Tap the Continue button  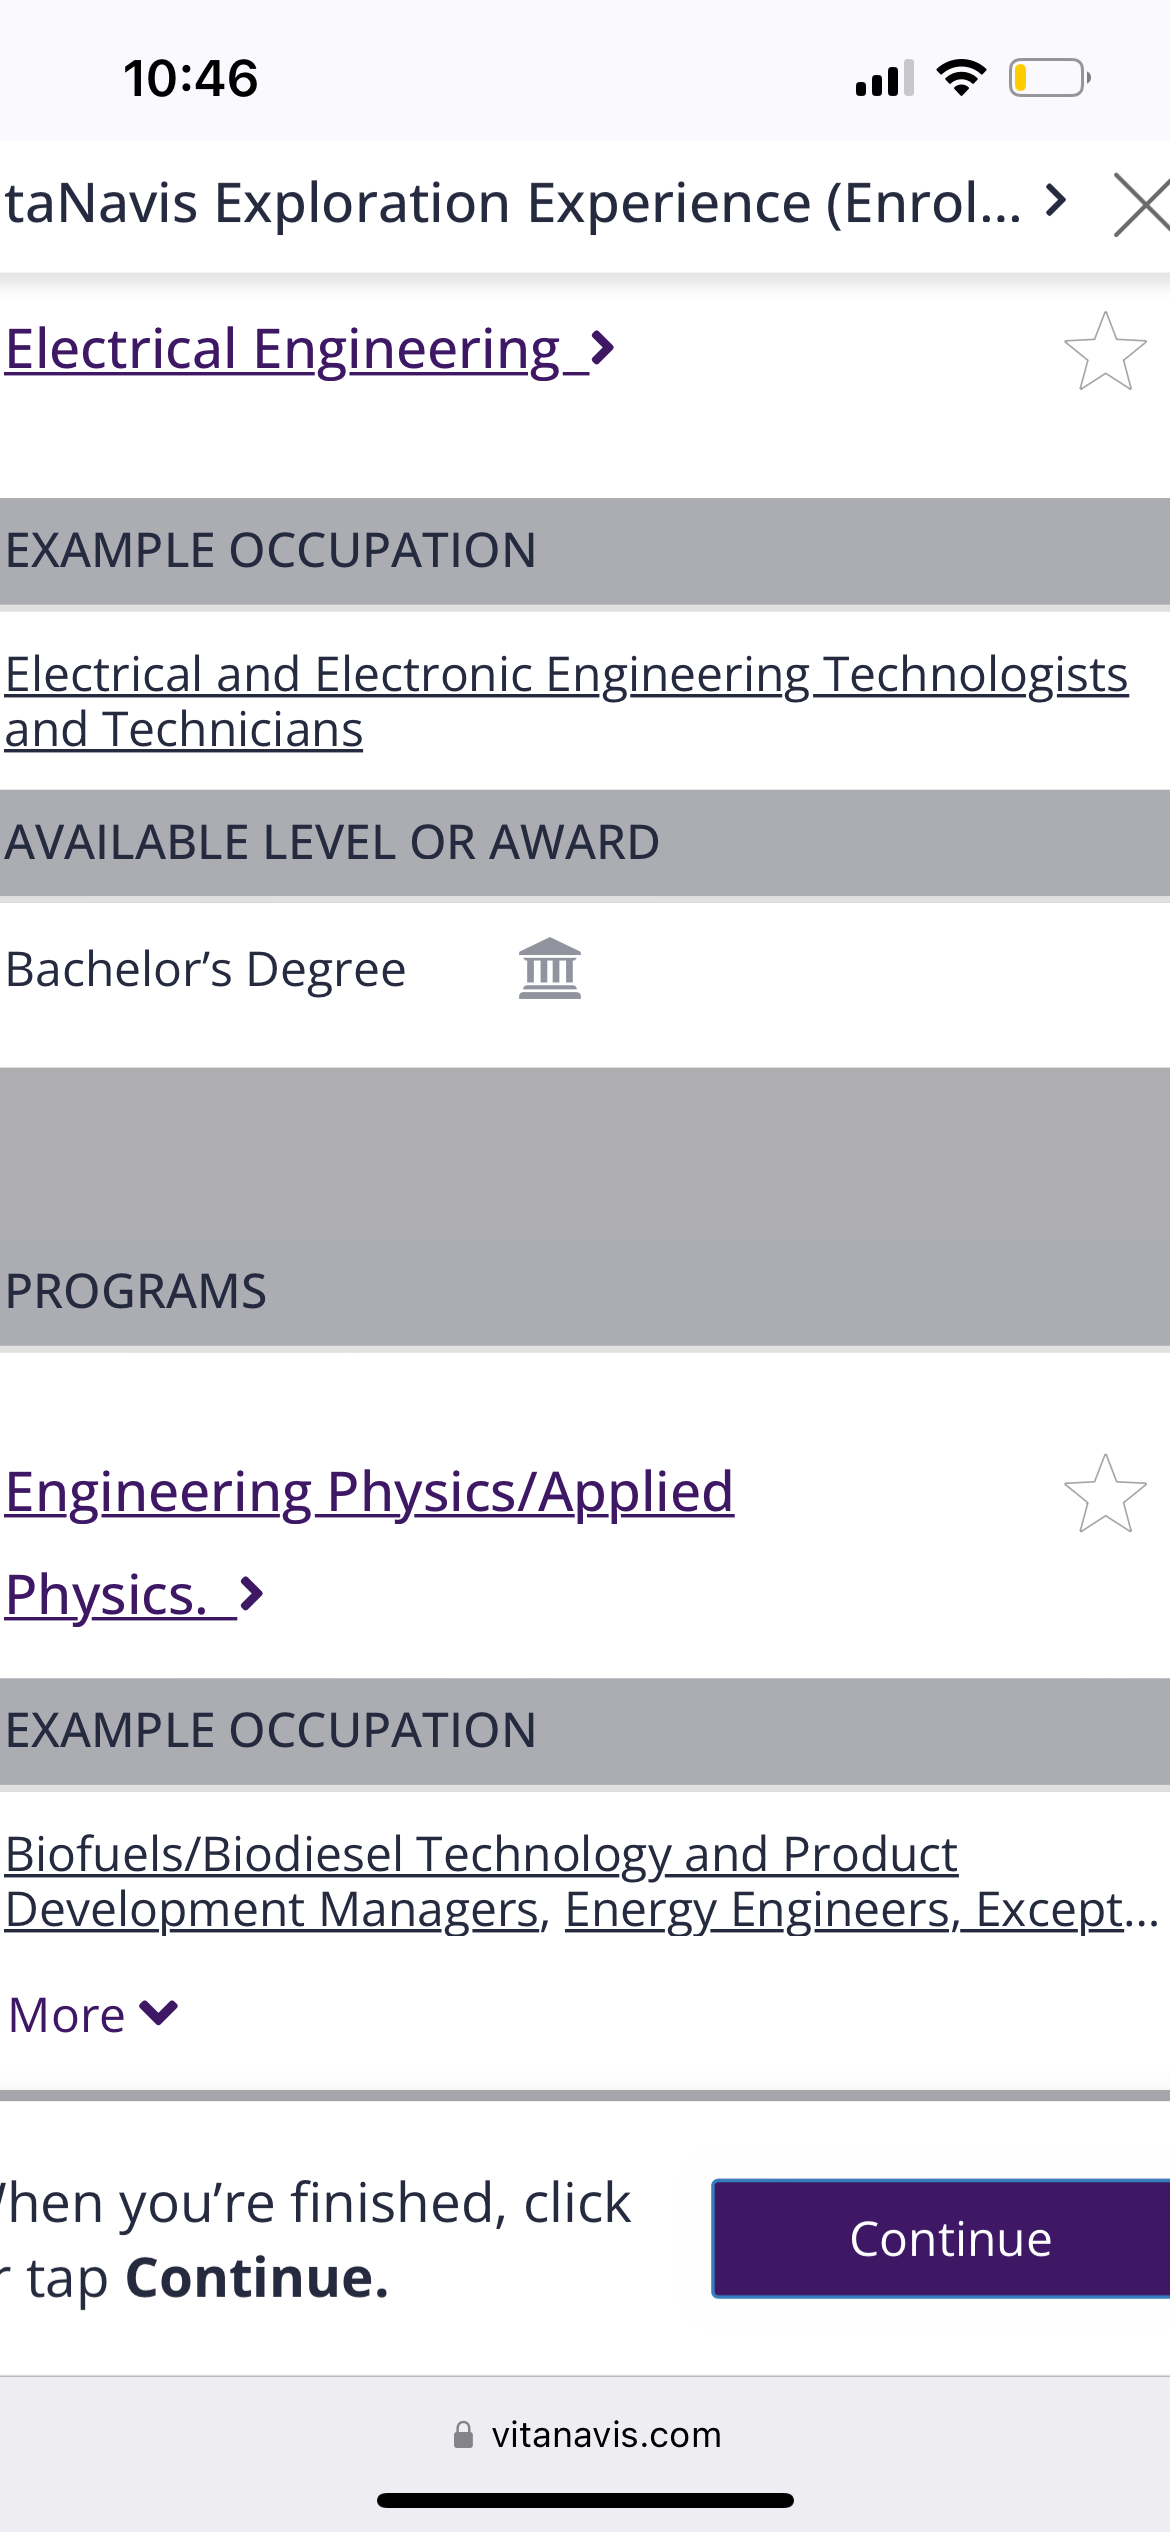(x=941, y=2238)
